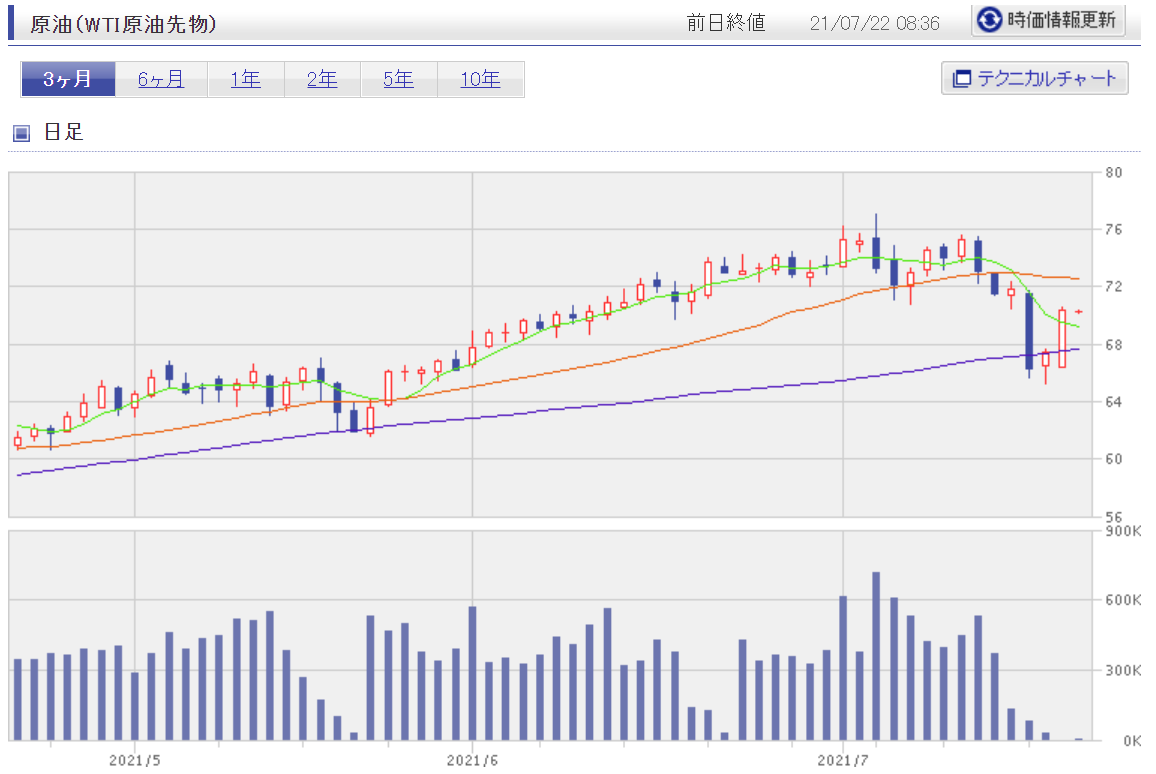The image size is (1156, 774).
Task: Select the 3ヶ月 period tab
Action: click(68, 79)
